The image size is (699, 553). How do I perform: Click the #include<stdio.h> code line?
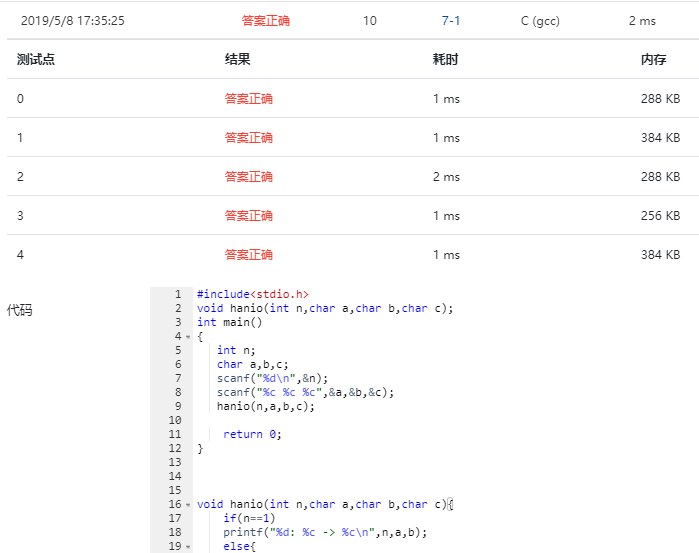tap(253, 294)
